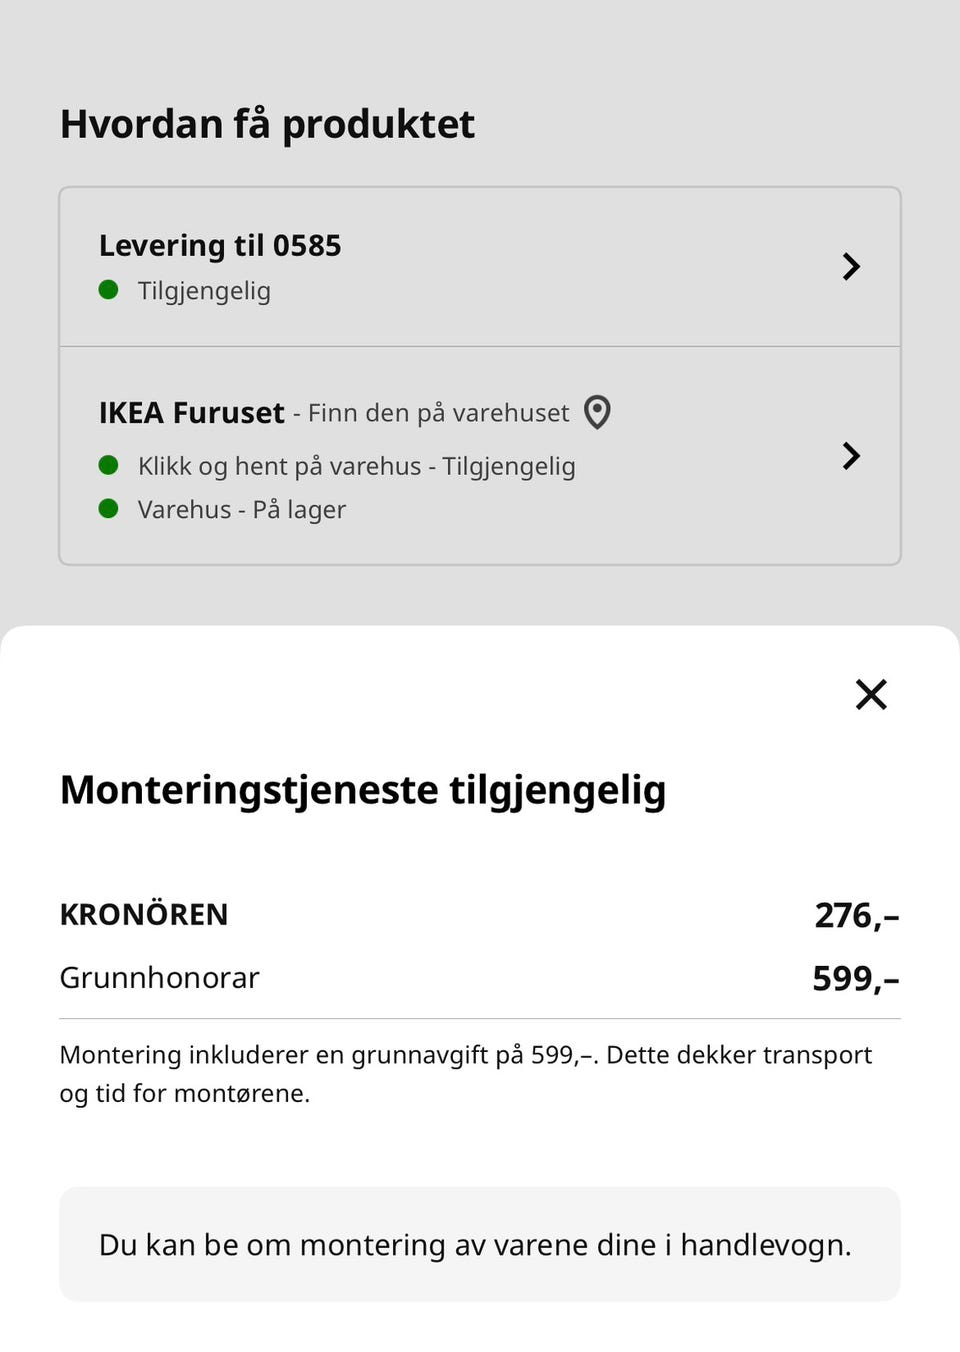Click green status dot beside Varehus - På lager
Viewport: 960px width, 1352px height.
[x=109, y=508]
